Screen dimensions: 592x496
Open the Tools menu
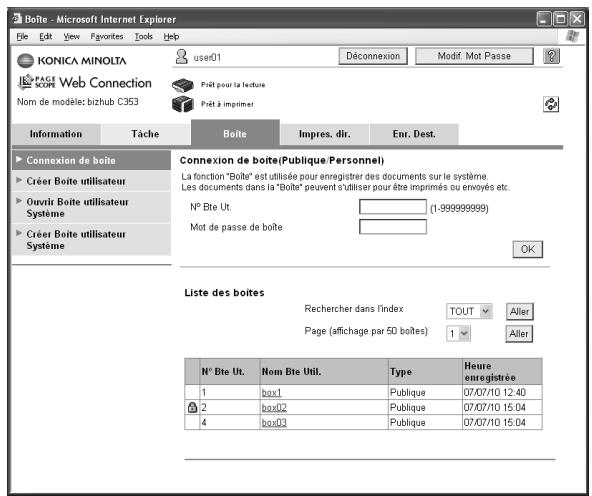point(143,37)
